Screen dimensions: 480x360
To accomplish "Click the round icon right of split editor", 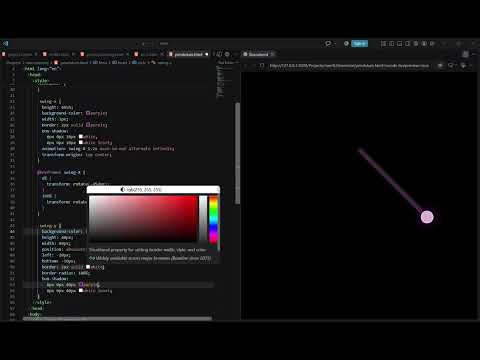I will point(227,54).
